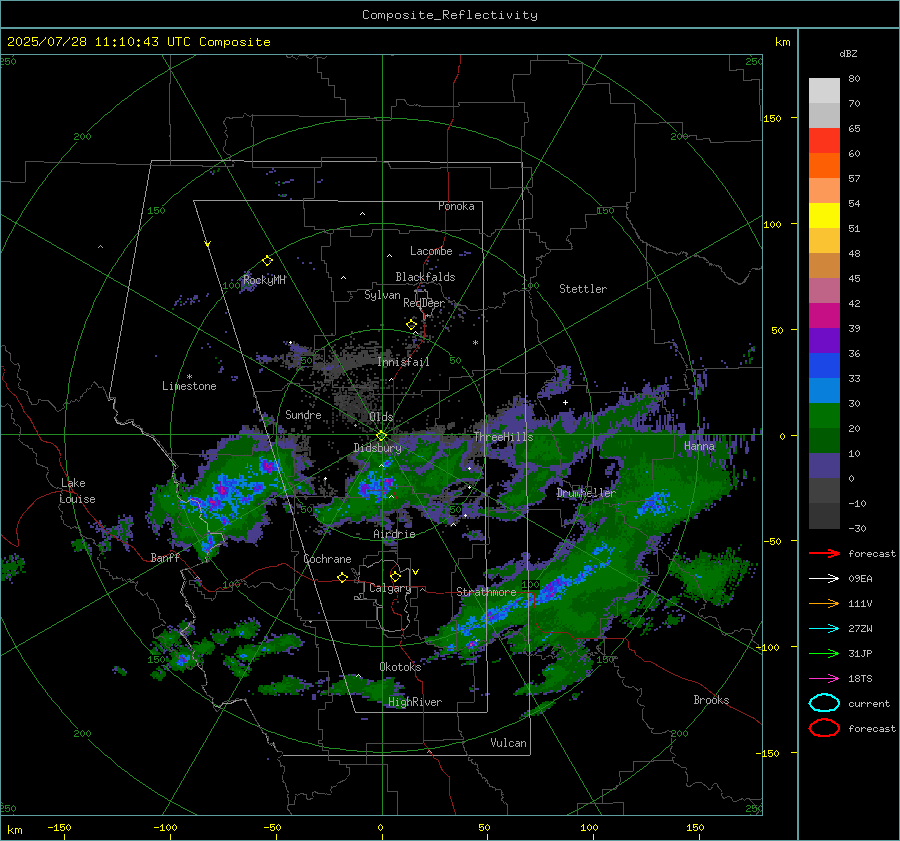
Task: Click the yellow diamond marker below RedDeer
Action: point(411,325)
